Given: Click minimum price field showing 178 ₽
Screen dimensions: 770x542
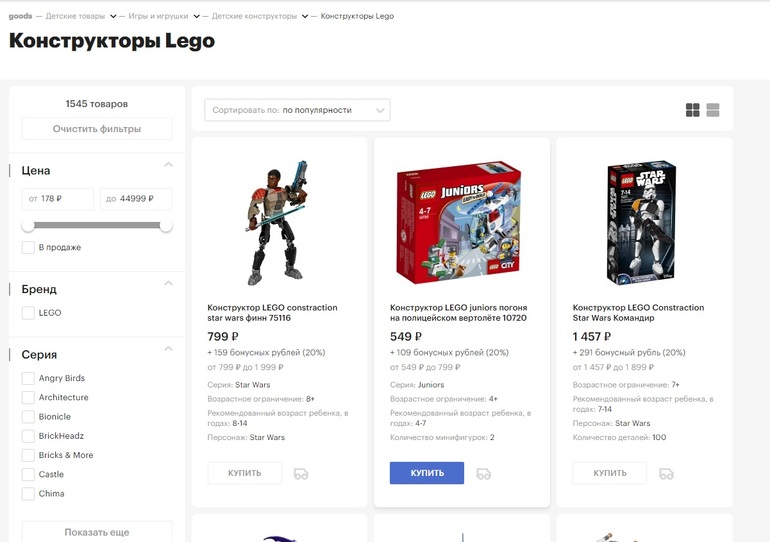Looking at the screenshot, I should 57,199.
